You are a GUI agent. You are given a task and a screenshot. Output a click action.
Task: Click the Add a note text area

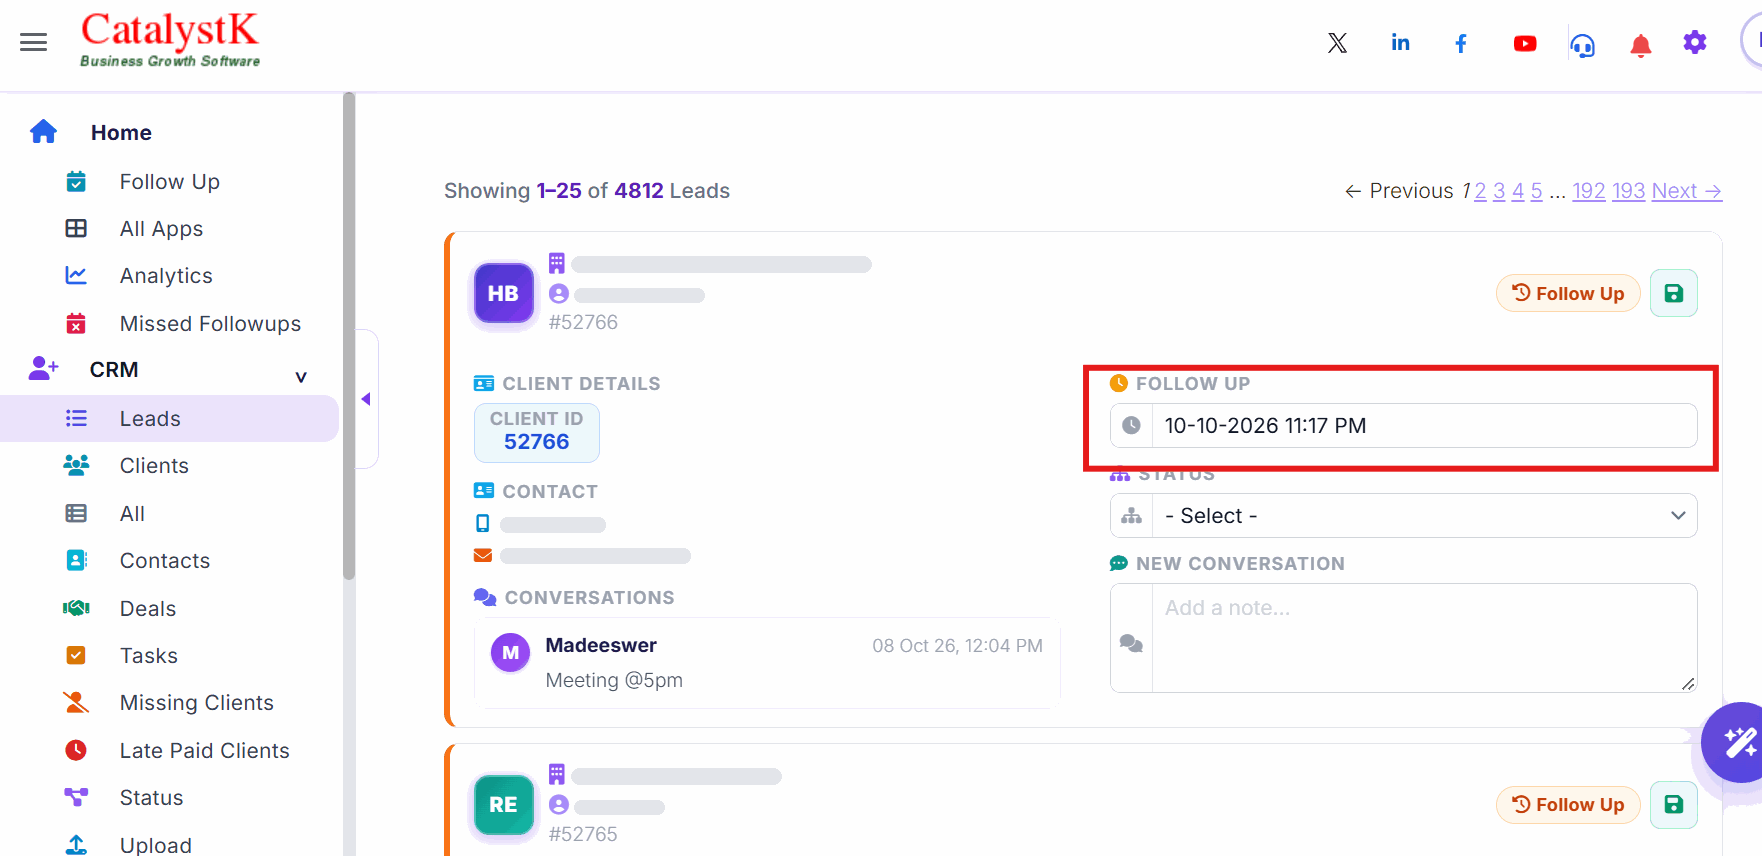click(1424, 638)
